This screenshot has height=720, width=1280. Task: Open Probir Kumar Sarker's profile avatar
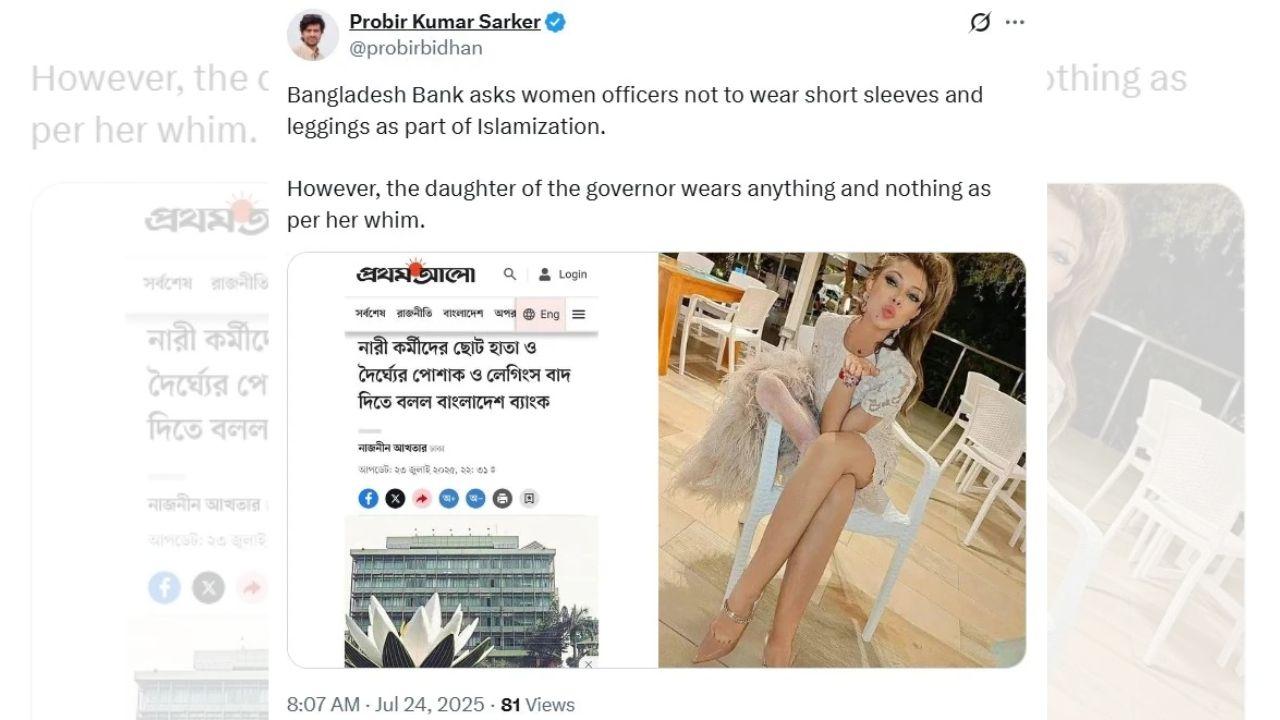pos(313,35)
